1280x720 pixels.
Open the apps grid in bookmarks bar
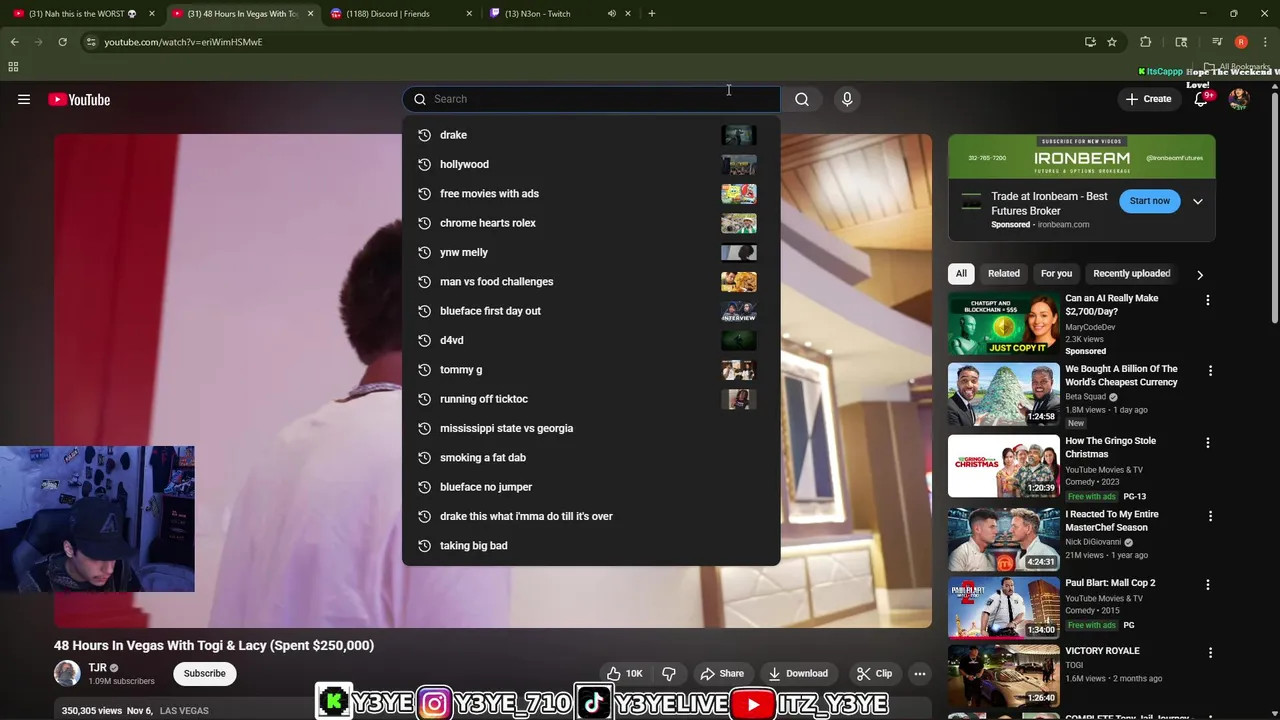[13, 67]
